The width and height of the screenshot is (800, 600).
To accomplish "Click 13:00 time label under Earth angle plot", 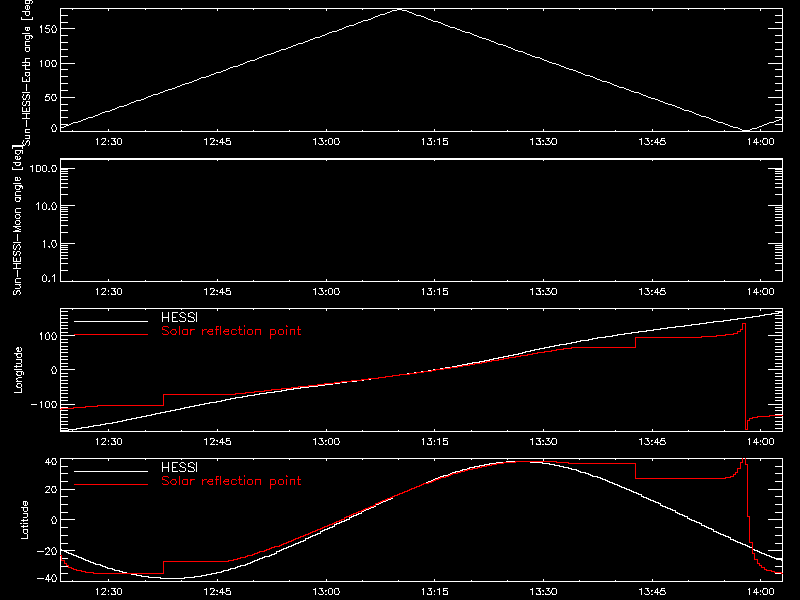I will (326, 142).
